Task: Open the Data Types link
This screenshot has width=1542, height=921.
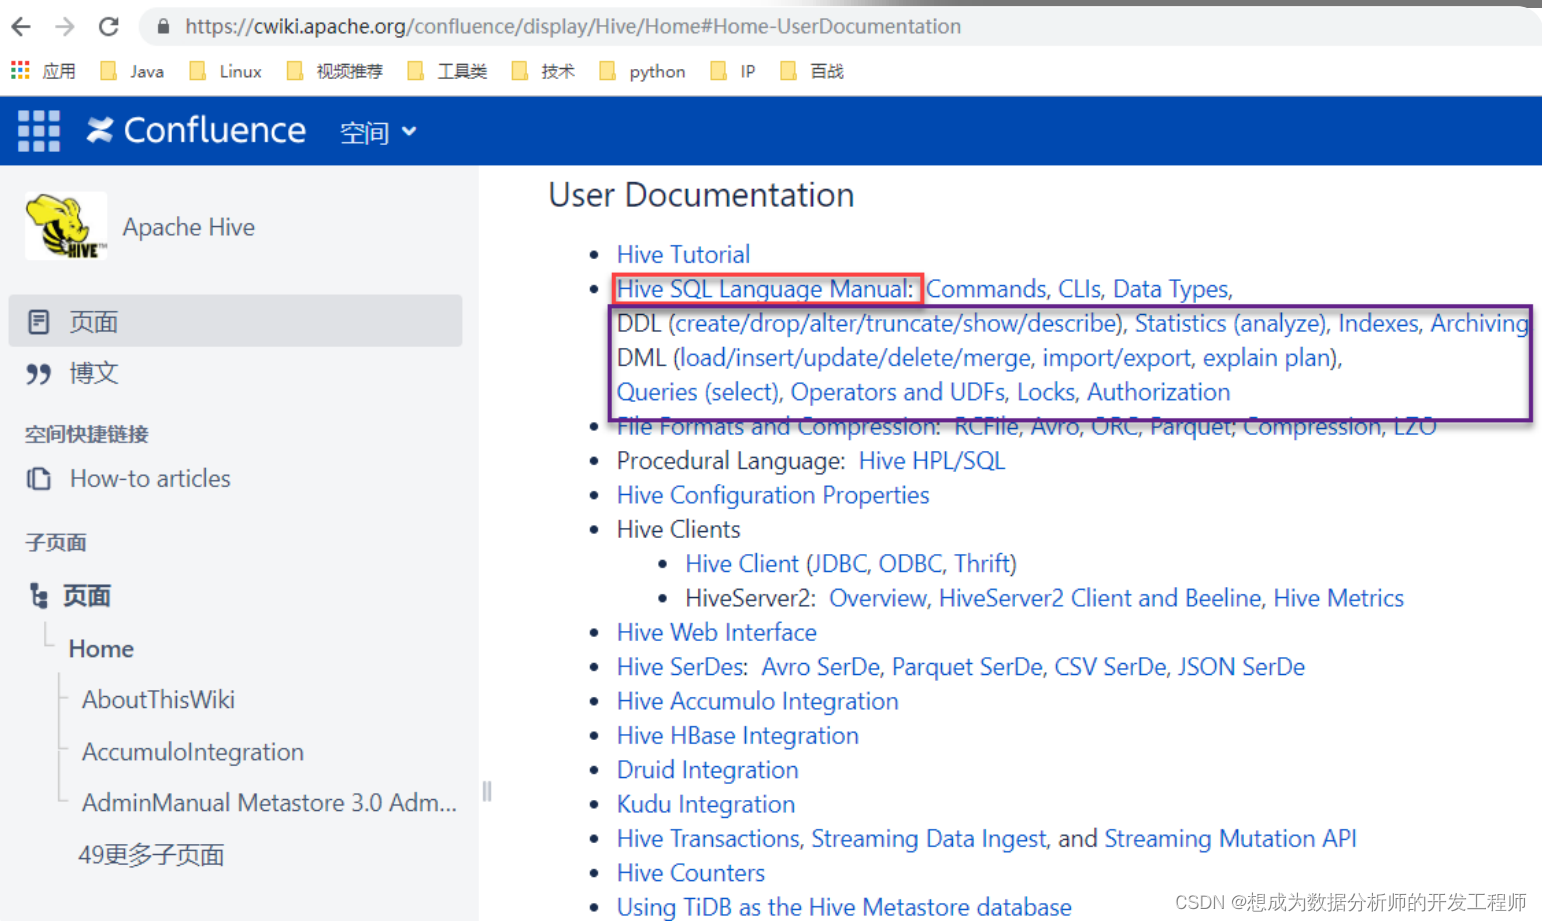Action: (1171, 289)
